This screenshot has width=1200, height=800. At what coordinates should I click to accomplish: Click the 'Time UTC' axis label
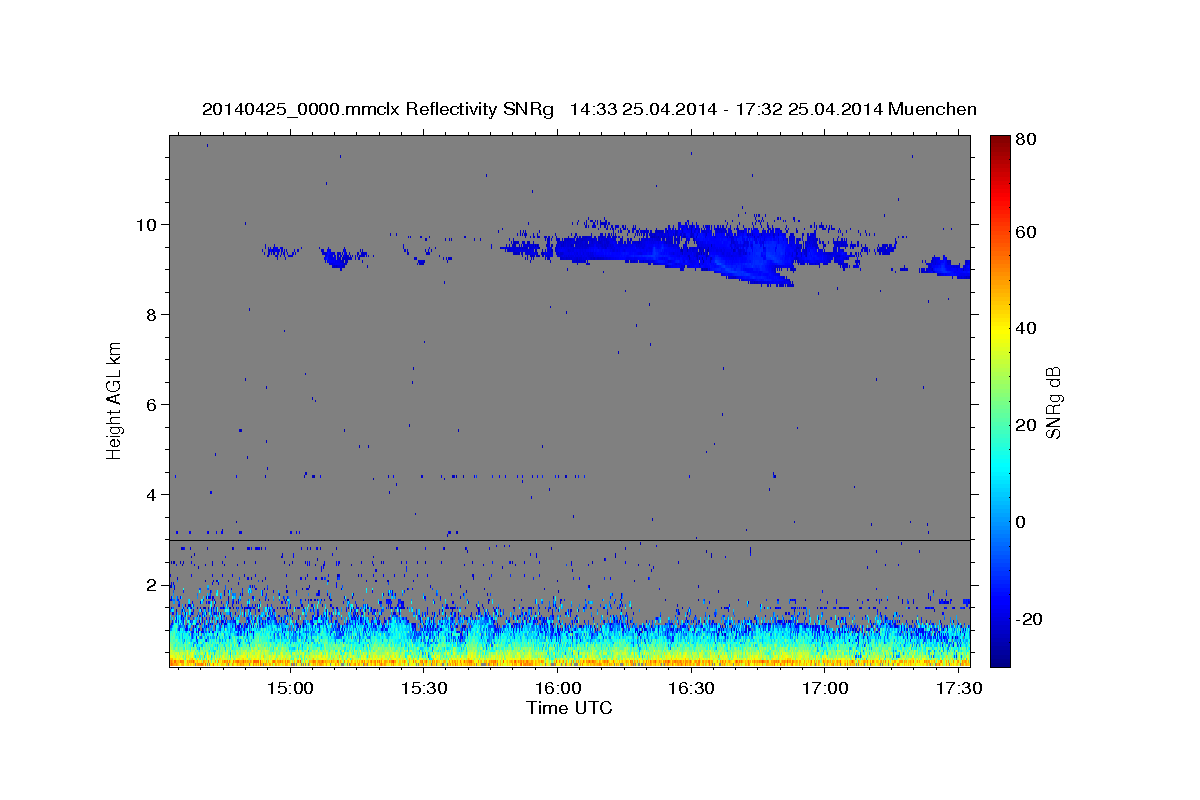(569, 708)
